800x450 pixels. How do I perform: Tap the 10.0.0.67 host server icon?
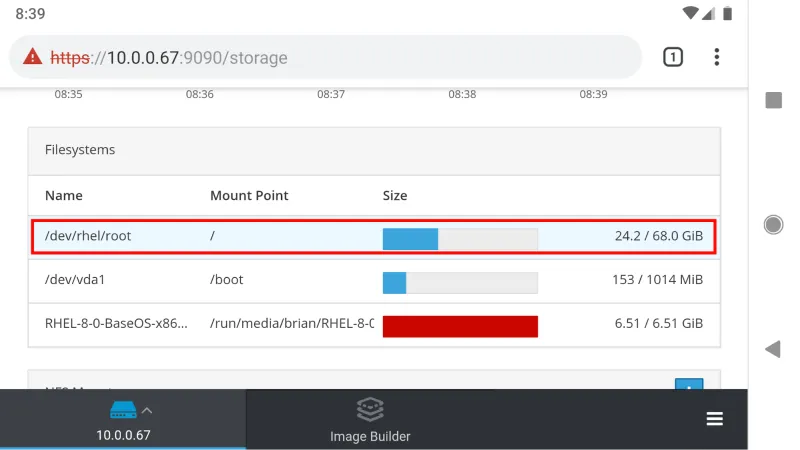pos(123,411)
